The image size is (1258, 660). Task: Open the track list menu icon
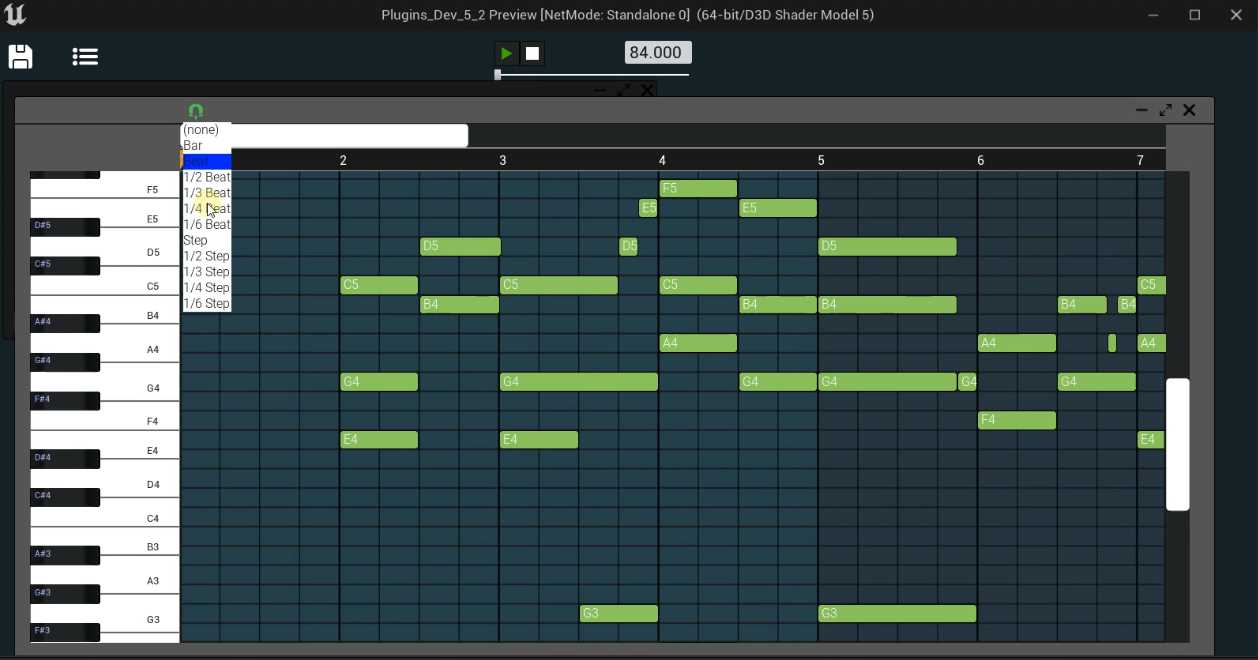coord(85,57)
